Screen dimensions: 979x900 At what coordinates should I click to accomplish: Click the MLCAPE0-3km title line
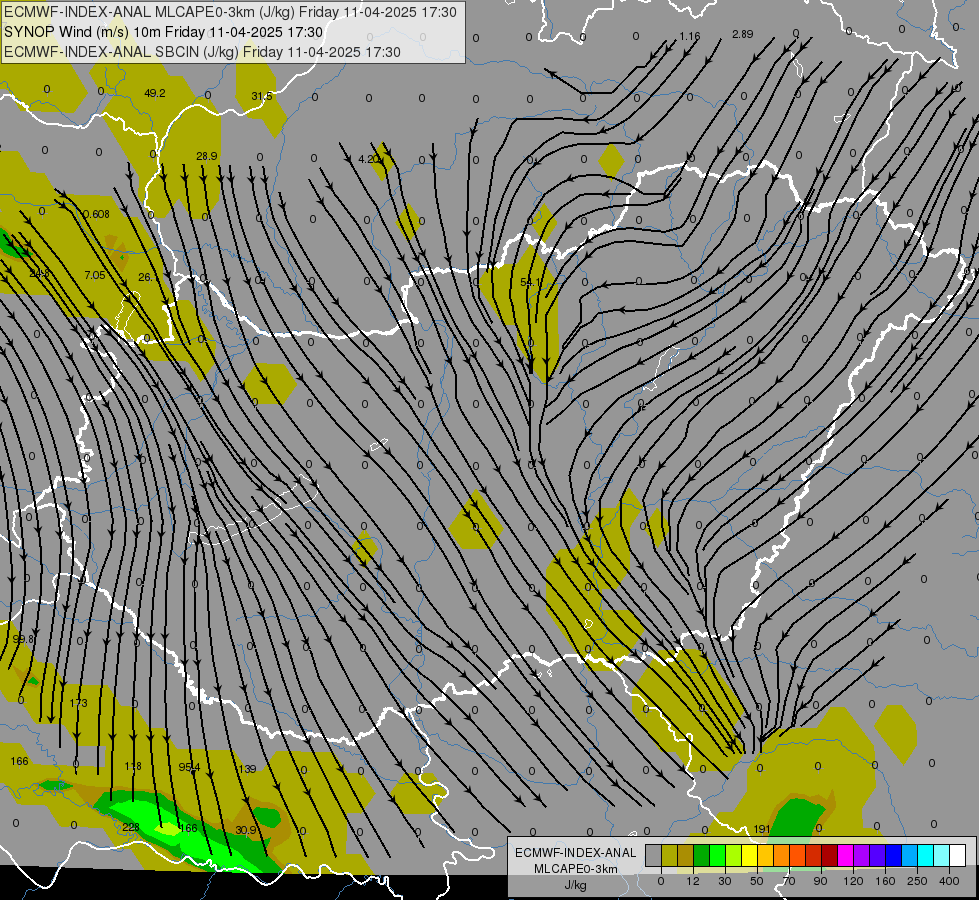[230, 12]
